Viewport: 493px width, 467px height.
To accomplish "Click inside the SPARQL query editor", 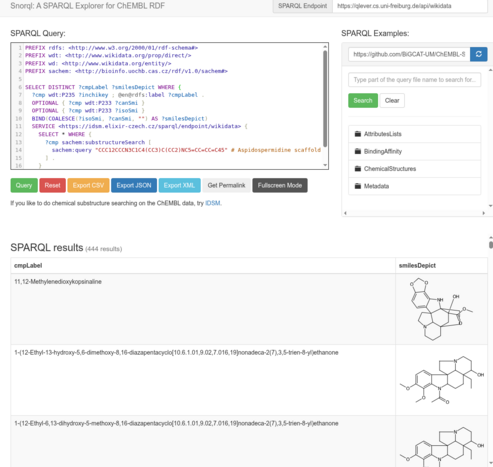I will click(169, 106).
